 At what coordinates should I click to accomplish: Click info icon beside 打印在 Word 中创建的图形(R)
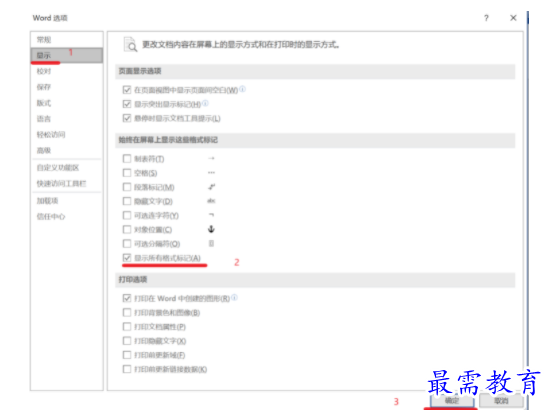[234, 297]
